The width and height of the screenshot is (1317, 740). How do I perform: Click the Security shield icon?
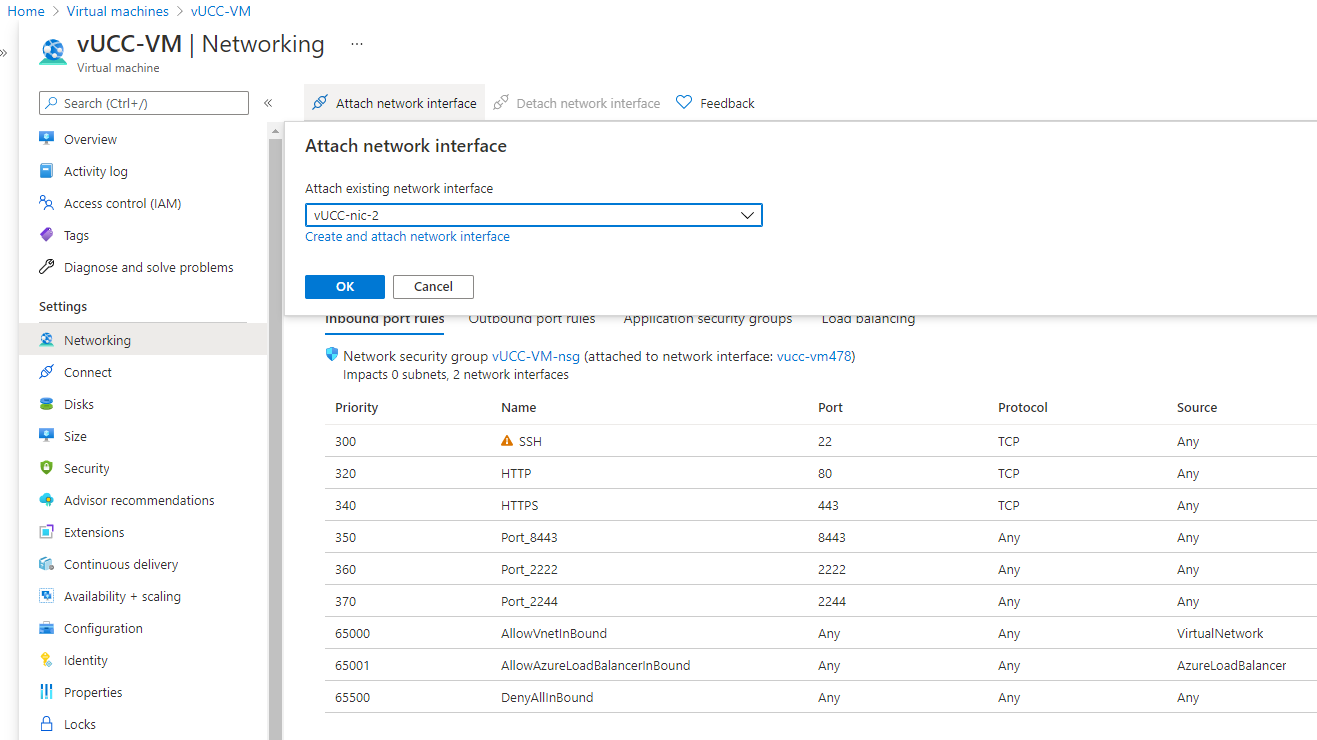click(x=46, y=468)
